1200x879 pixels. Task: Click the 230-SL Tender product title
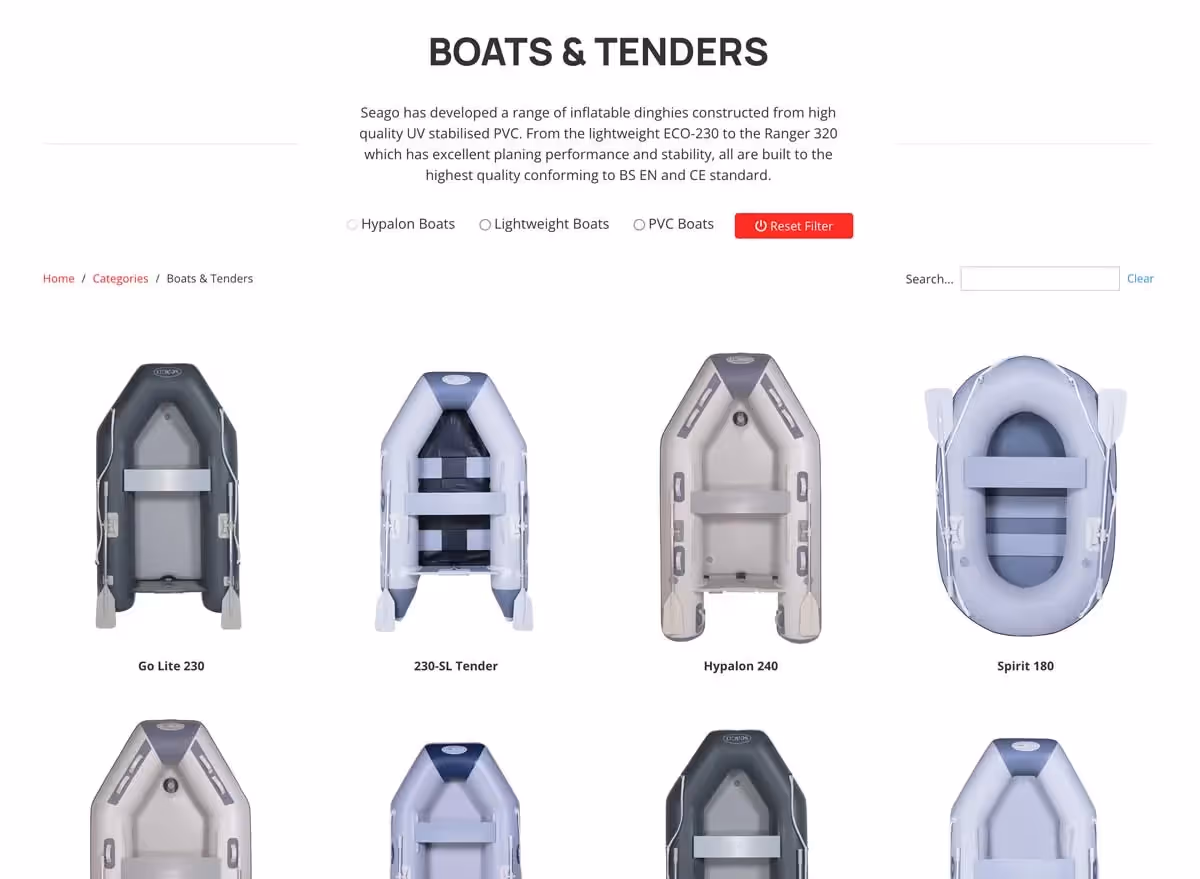click(456, 666)
